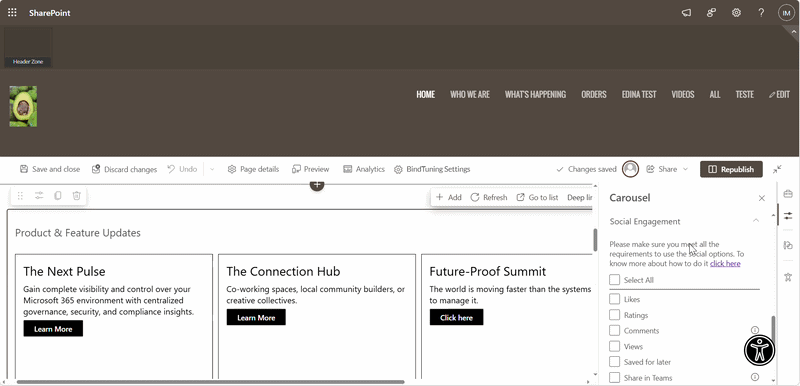The width and height of the screenshot is (800, 386).
Task: Enable the Saved for later checkbox
Action: point(615,362)
